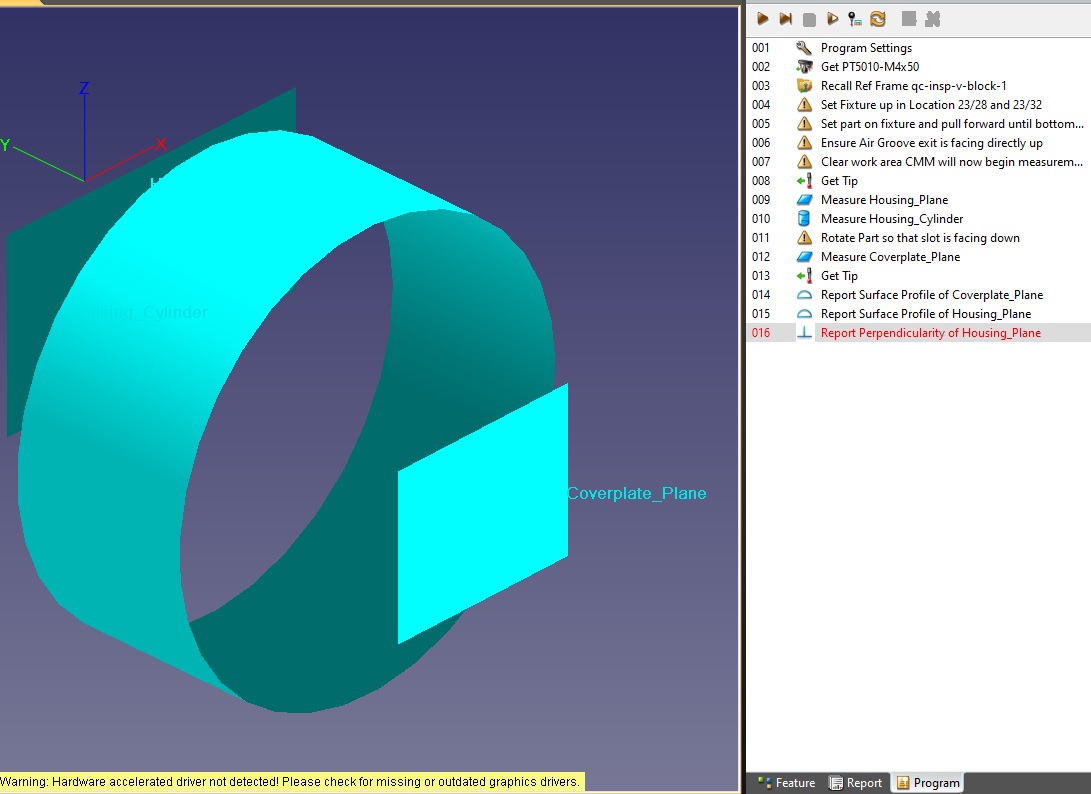1091x794 pixels.
Task: Click the grey X icon in program toolbar
Action: [932, 19]
